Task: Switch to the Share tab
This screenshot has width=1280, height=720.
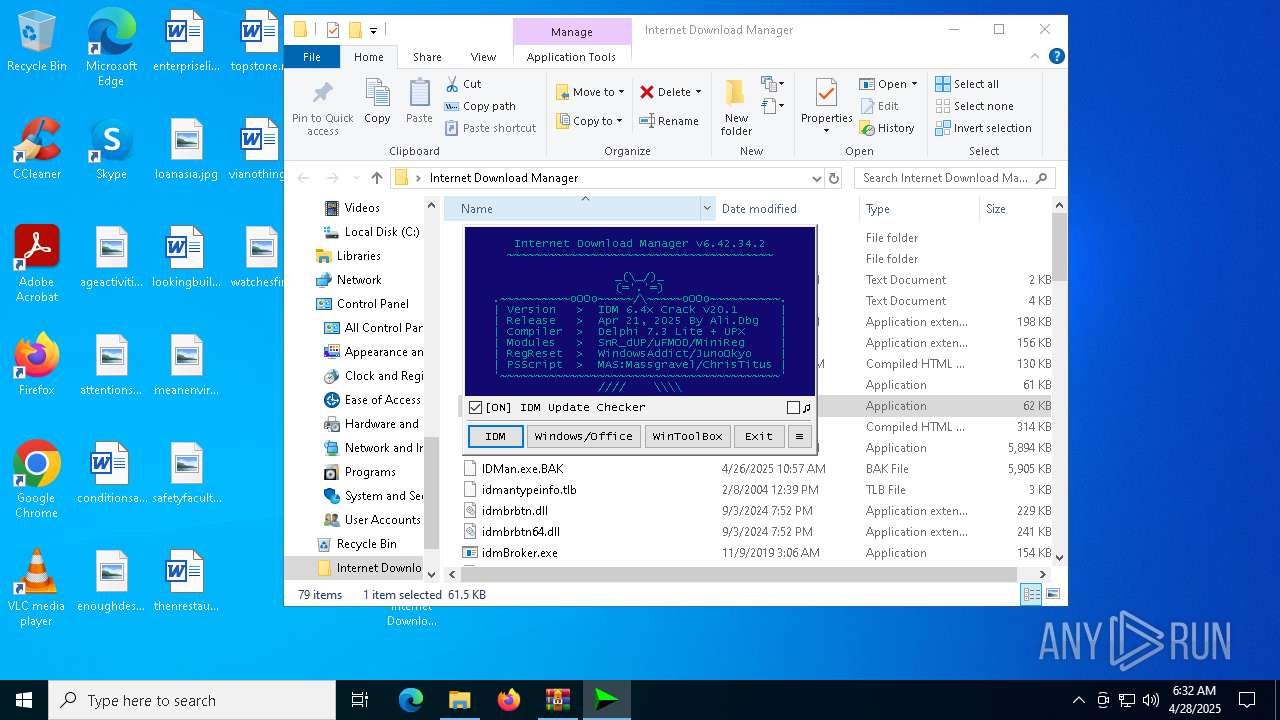Action: click(427, 57)
